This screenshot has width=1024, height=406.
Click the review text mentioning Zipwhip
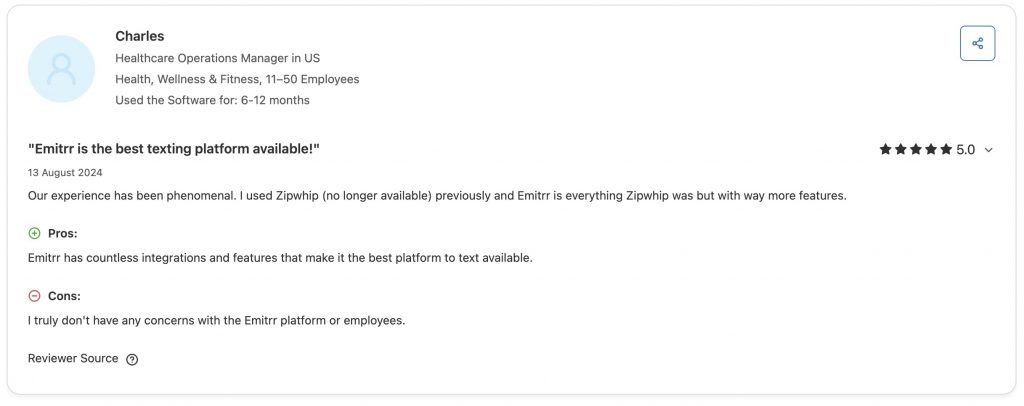(437, 195)
